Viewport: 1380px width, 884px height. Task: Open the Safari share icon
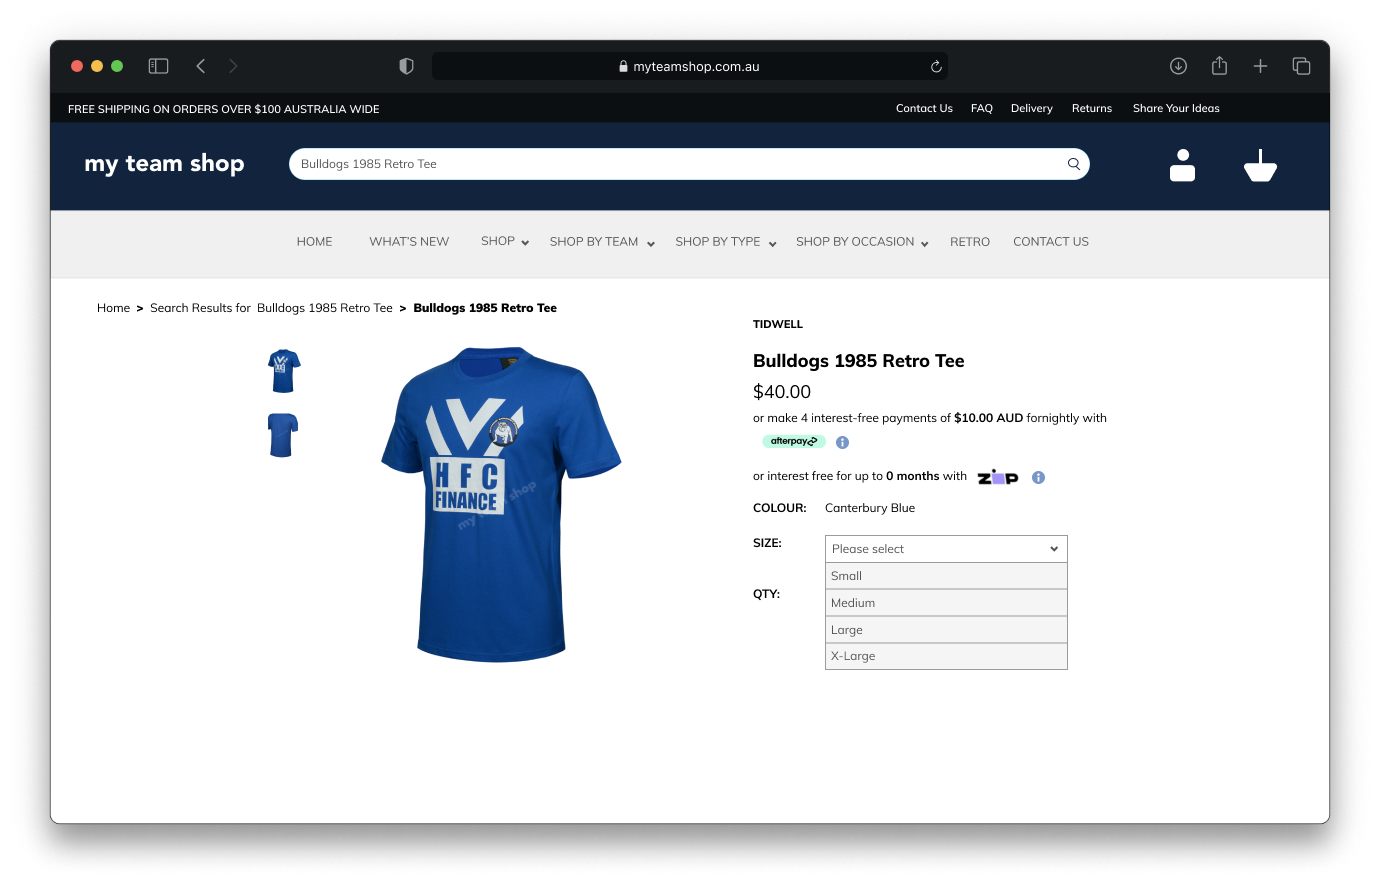(x=1219, y=66)
